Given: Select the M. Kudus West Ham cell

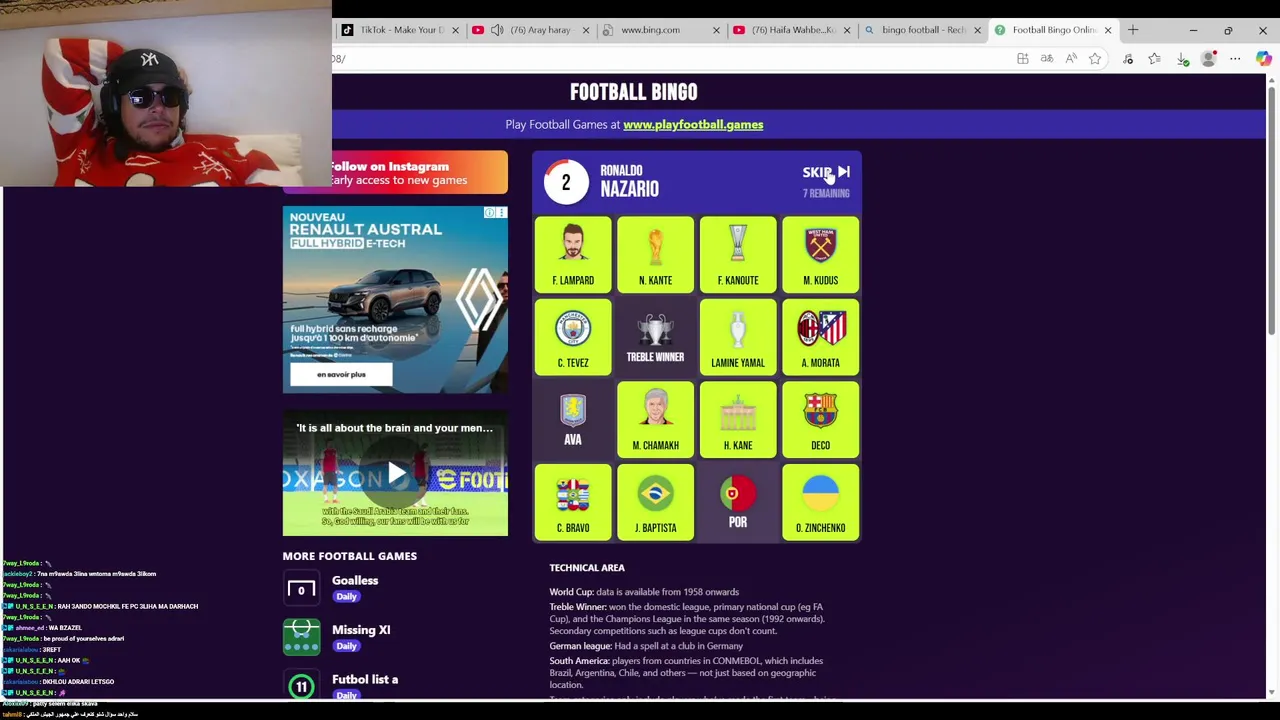Looking at the screenshot, I should 820,255.
